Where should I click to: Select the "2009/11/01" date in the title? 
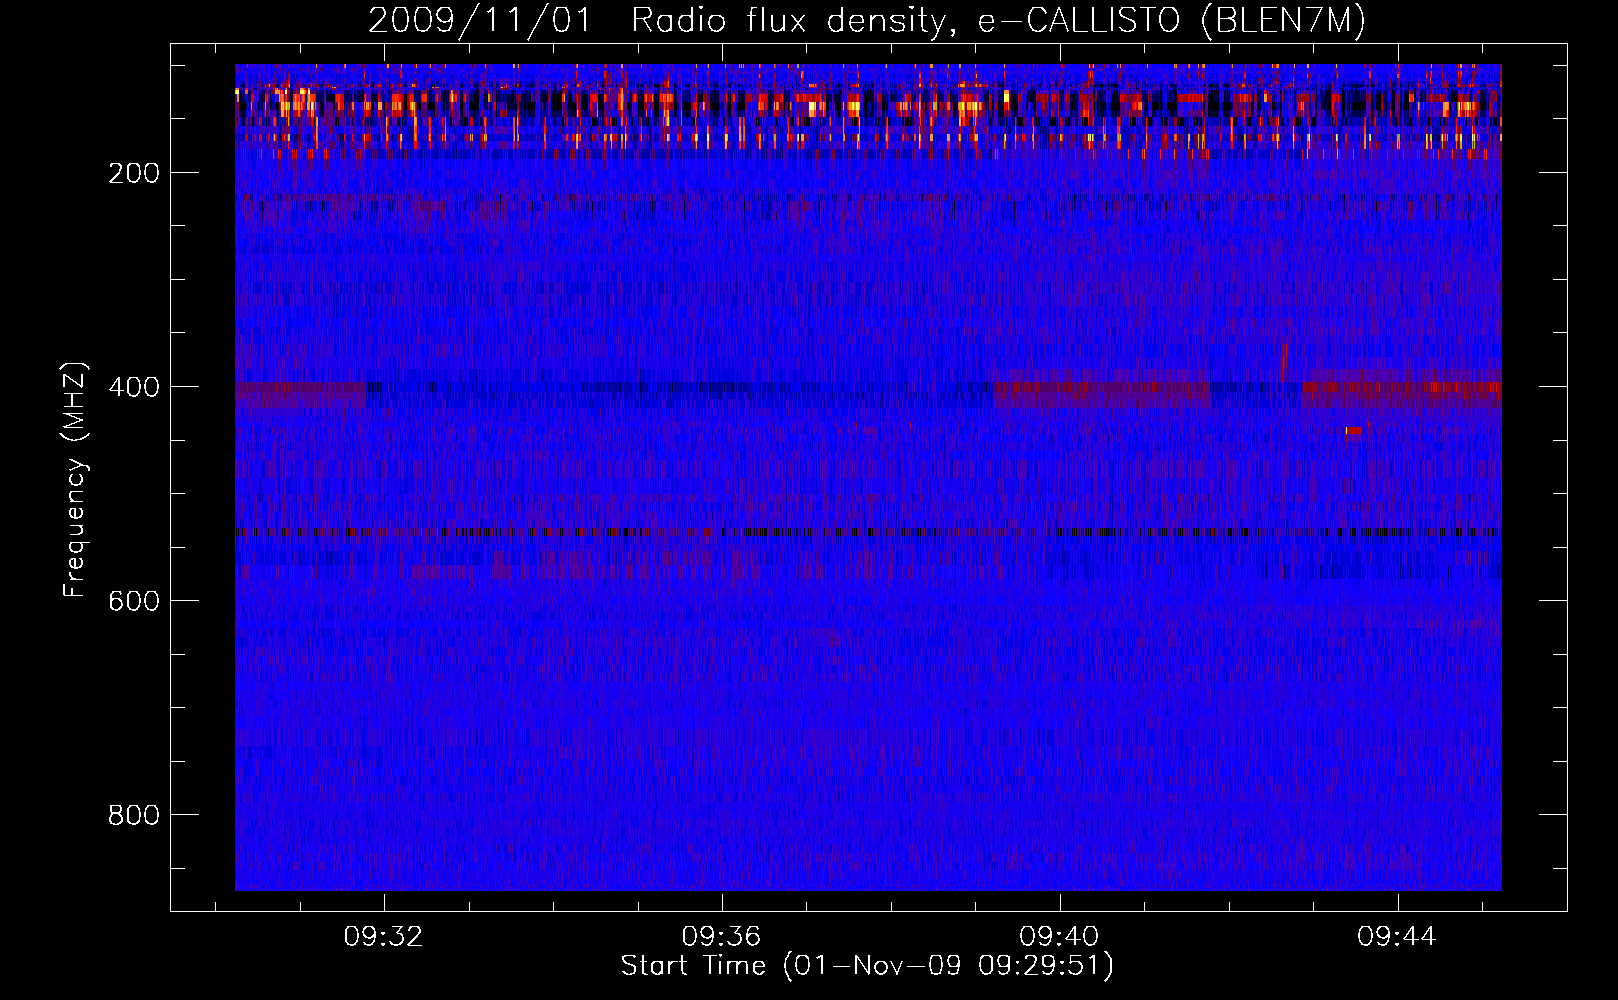[481, 21]
